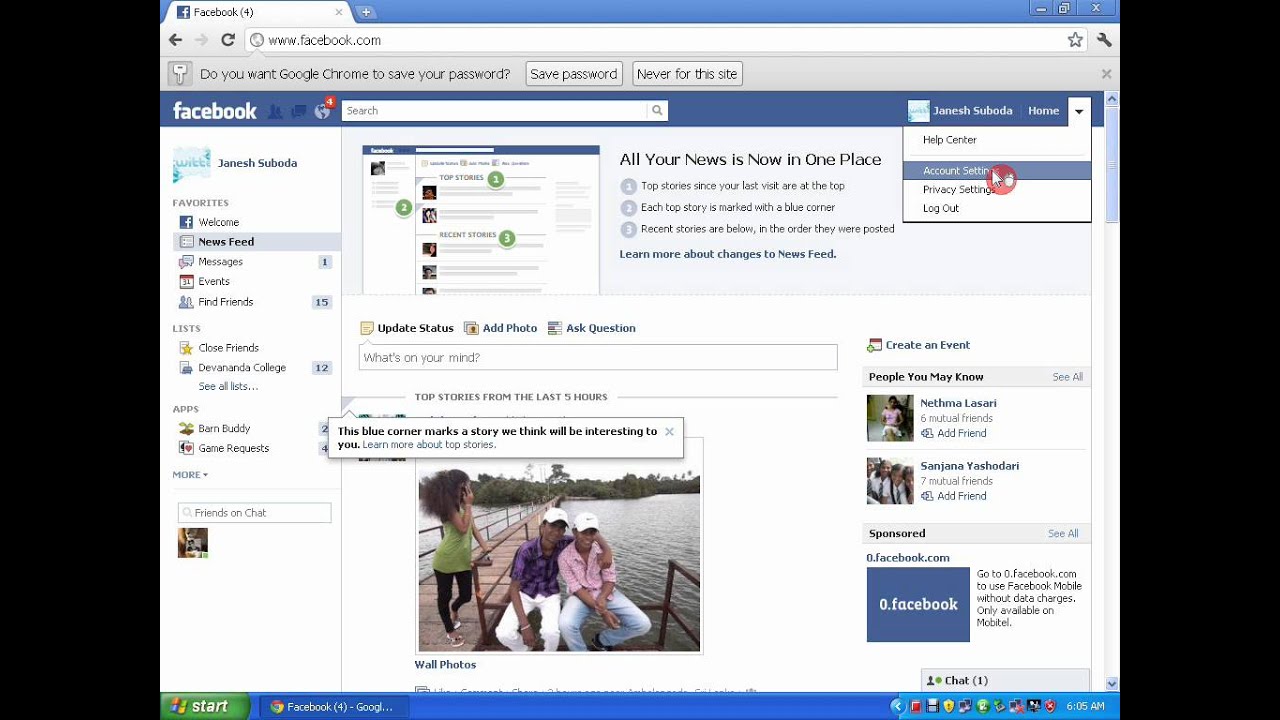Open the Devananda College list icon
This screenshot has width=1280, height=720.
pos(186,368)
